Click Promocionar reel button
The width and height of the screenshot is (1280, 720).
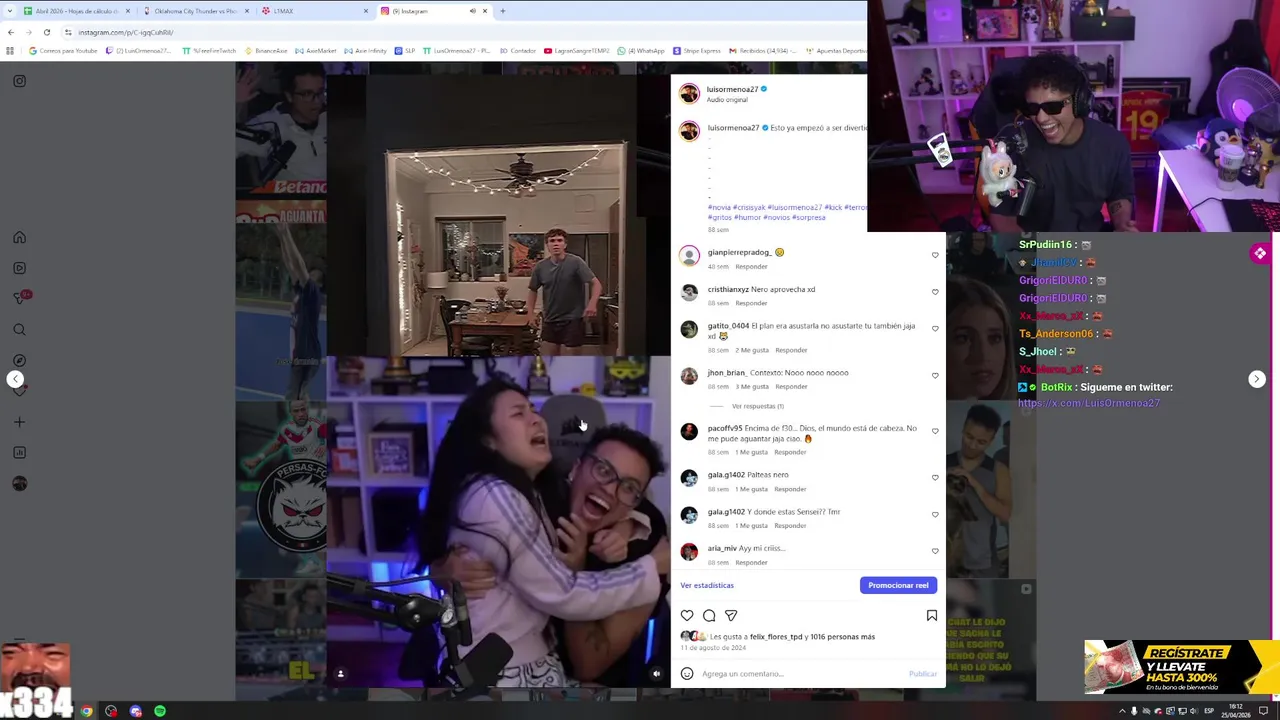(x=898, y=585)
